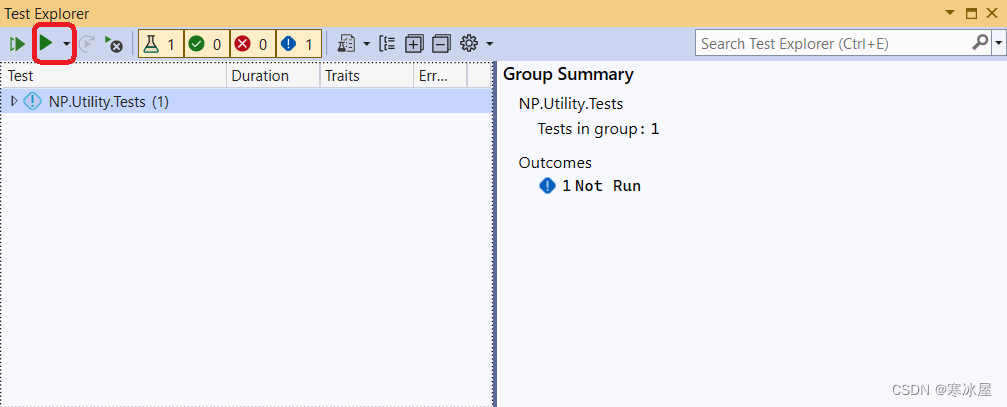Expand the NP.Utility.Tests tree node
The height and width of the screenshot is (407, 1007).
tap(14, 101)
